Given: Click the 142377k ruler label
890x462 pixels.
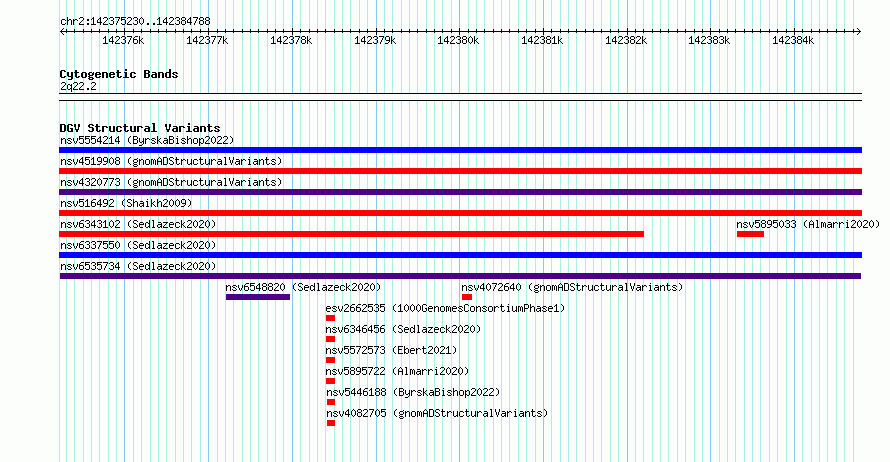Looking at the screenshot, I should tap(207, 40).
